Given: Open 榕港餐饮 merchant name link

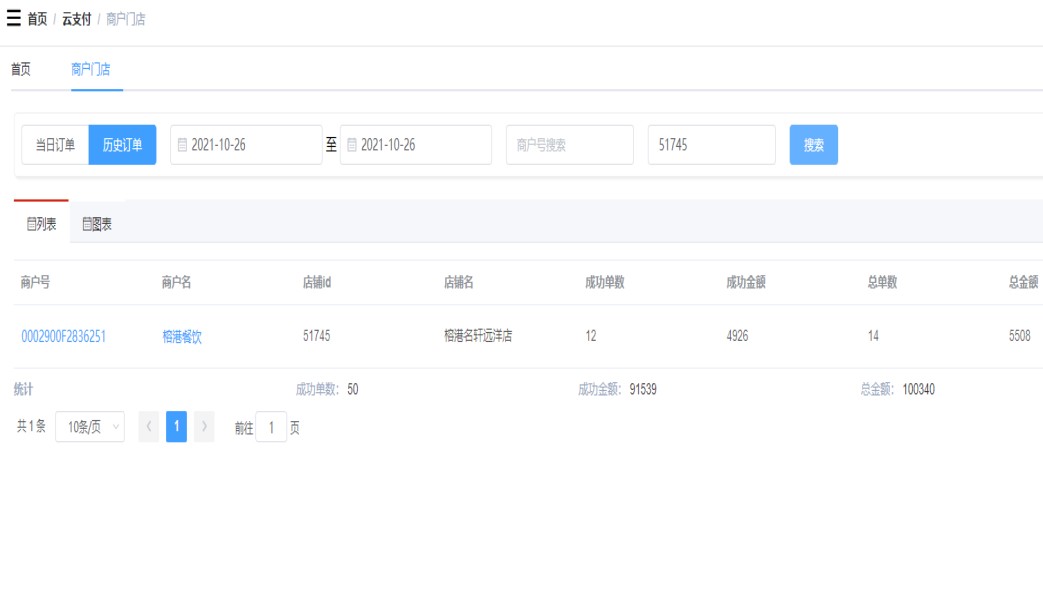Looking at the screenshot, I should (182, 337).
